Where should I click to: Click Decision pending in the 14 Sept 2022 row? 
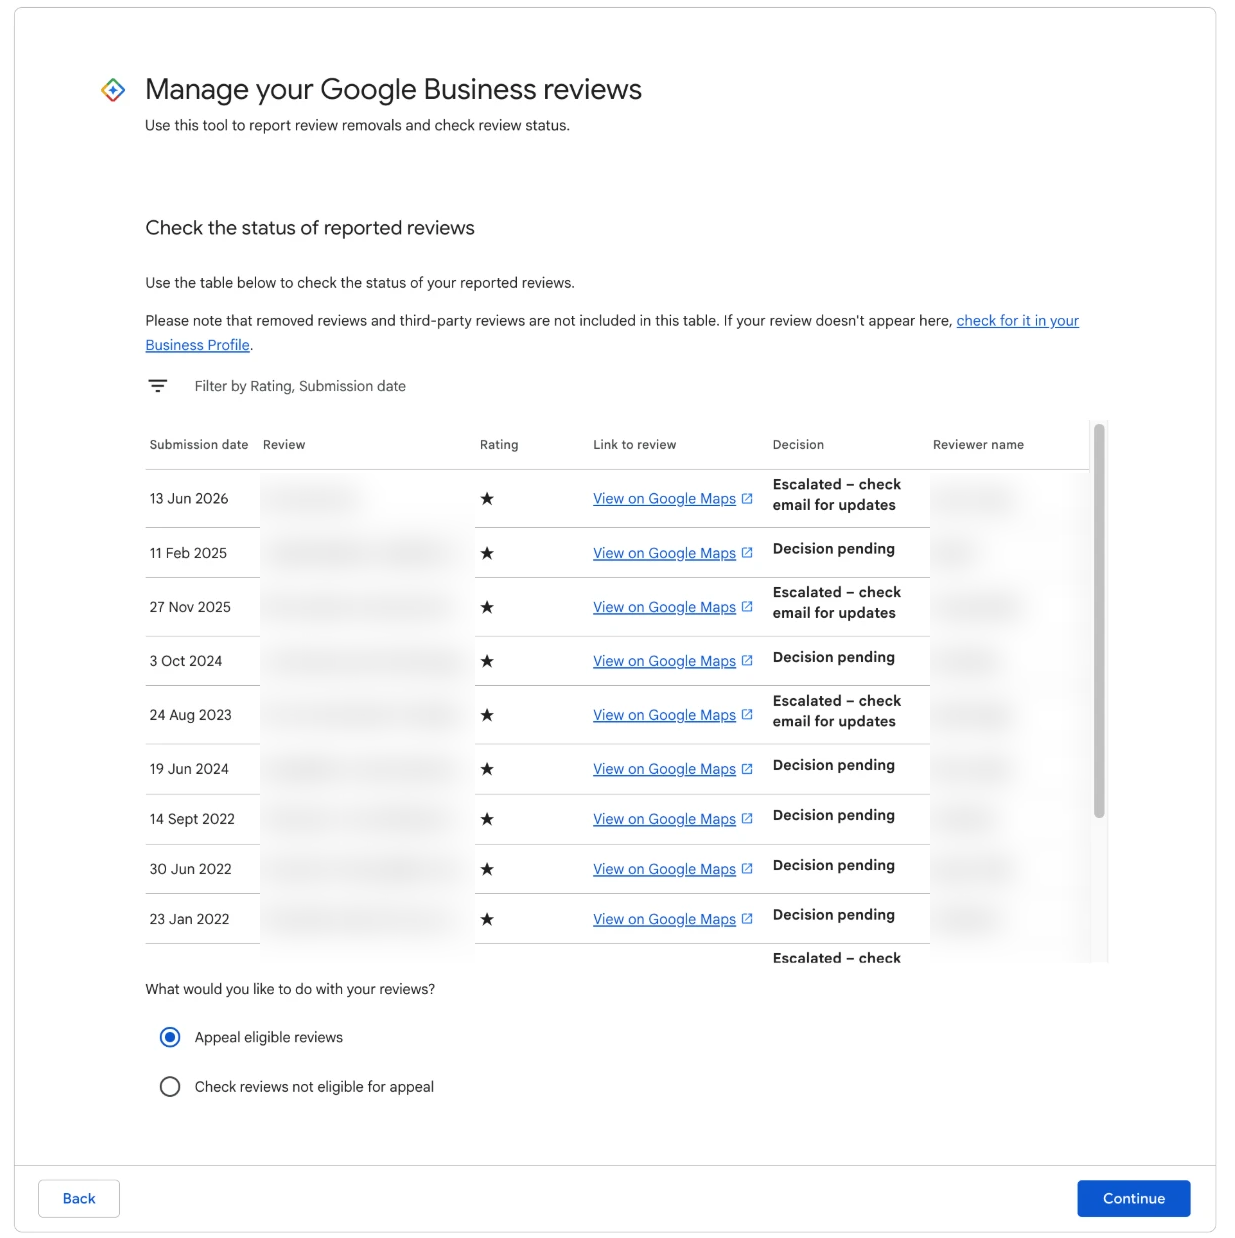click(x=834, y=815)
